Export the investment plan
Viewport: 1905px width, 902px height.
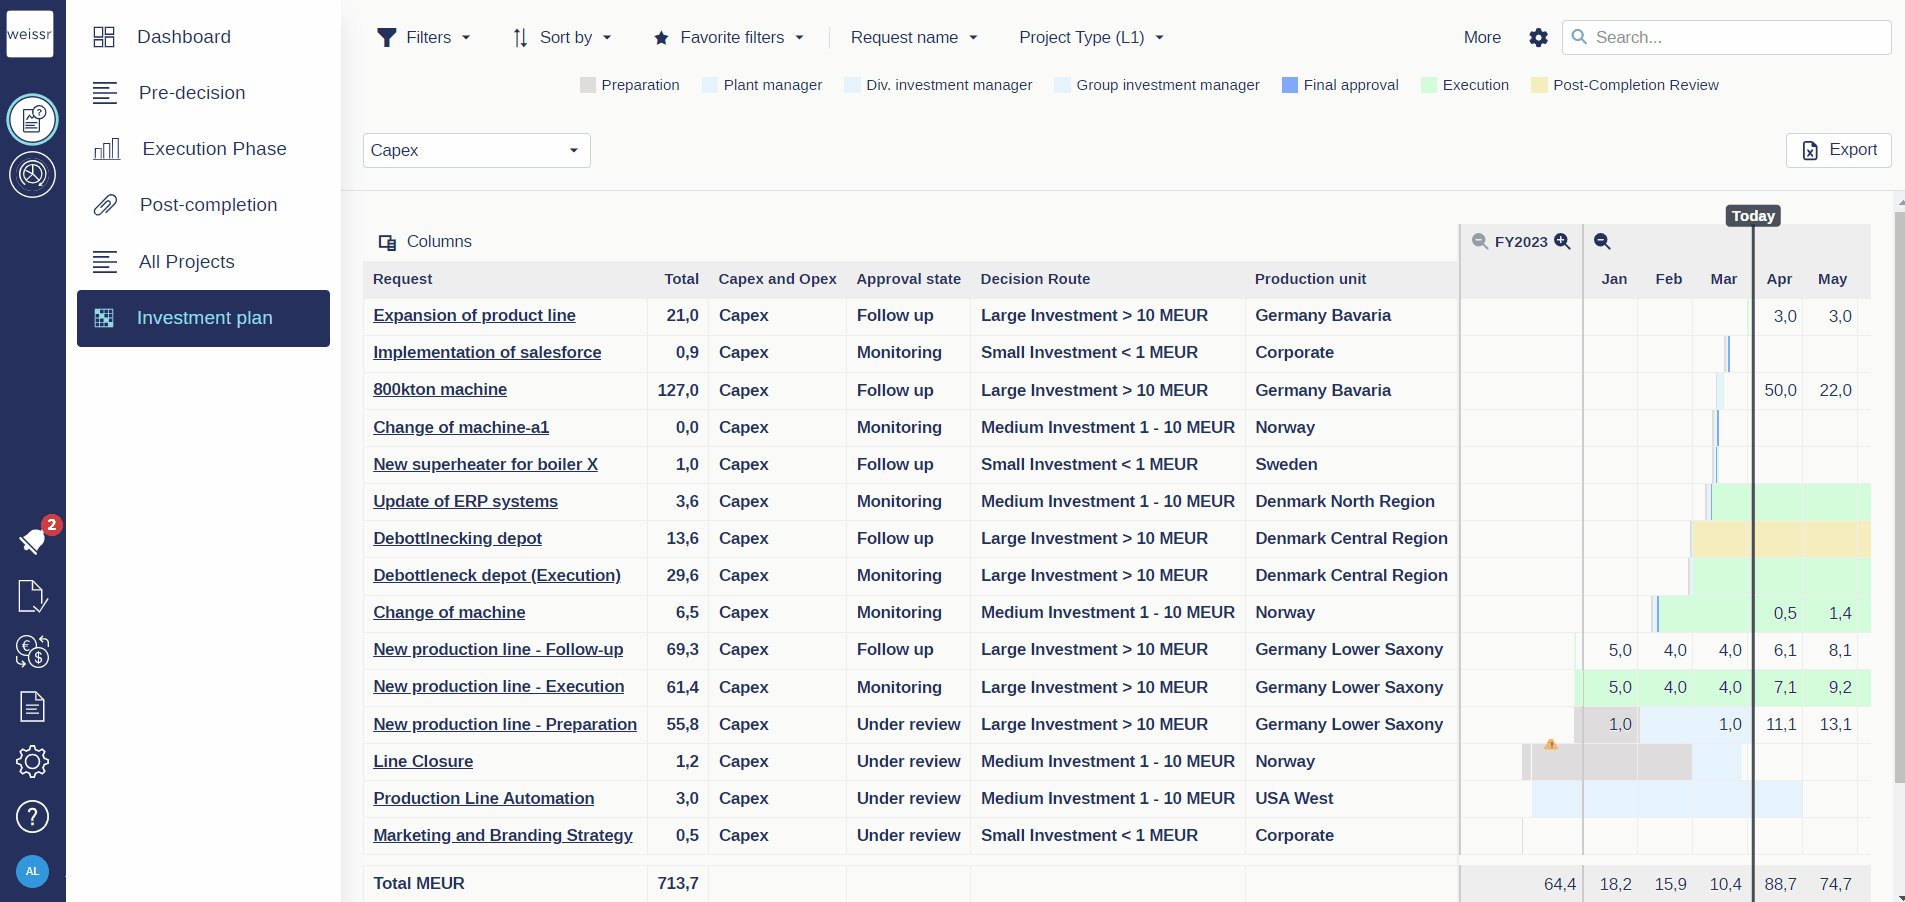pyautogui.click(x=1839, y=150)
